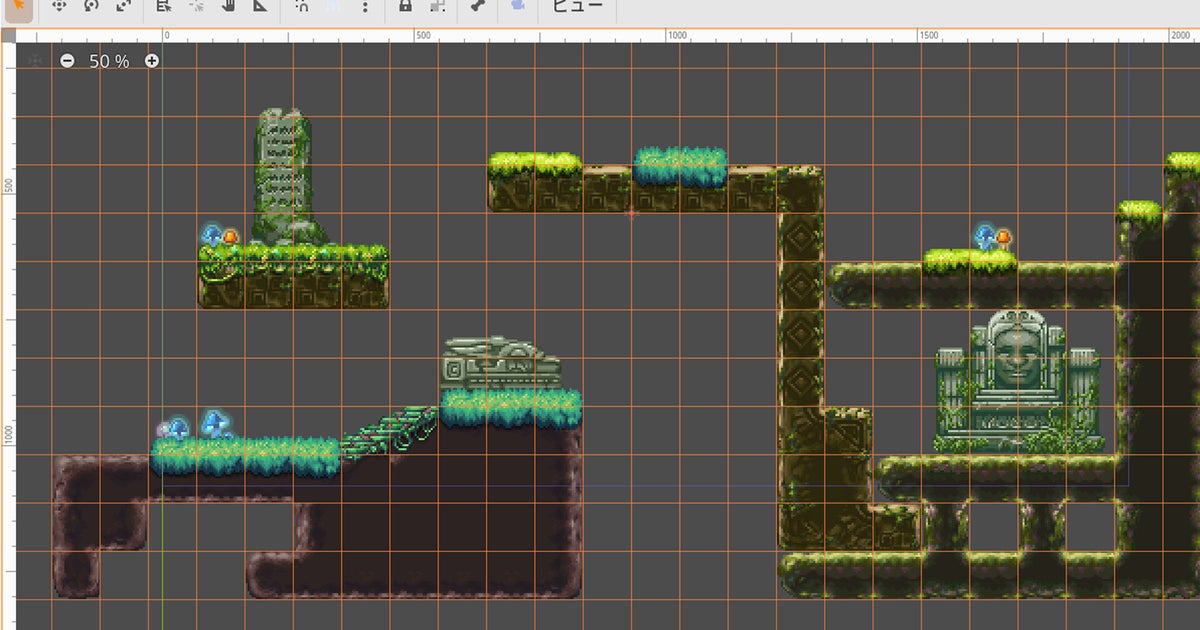This screenshot has height=630, width=1200.
Task: Activate the move tool in the toolbar
Action: point(60,6)
